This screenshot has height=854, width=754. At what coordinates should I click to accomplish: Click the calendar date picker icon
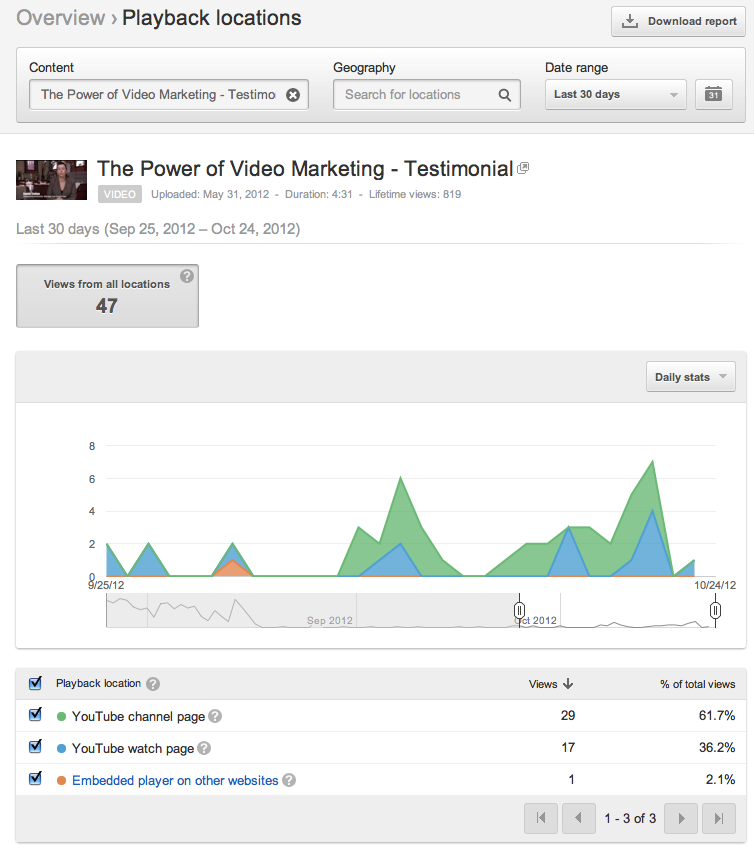pyautogui.click(x=713, y=95)
